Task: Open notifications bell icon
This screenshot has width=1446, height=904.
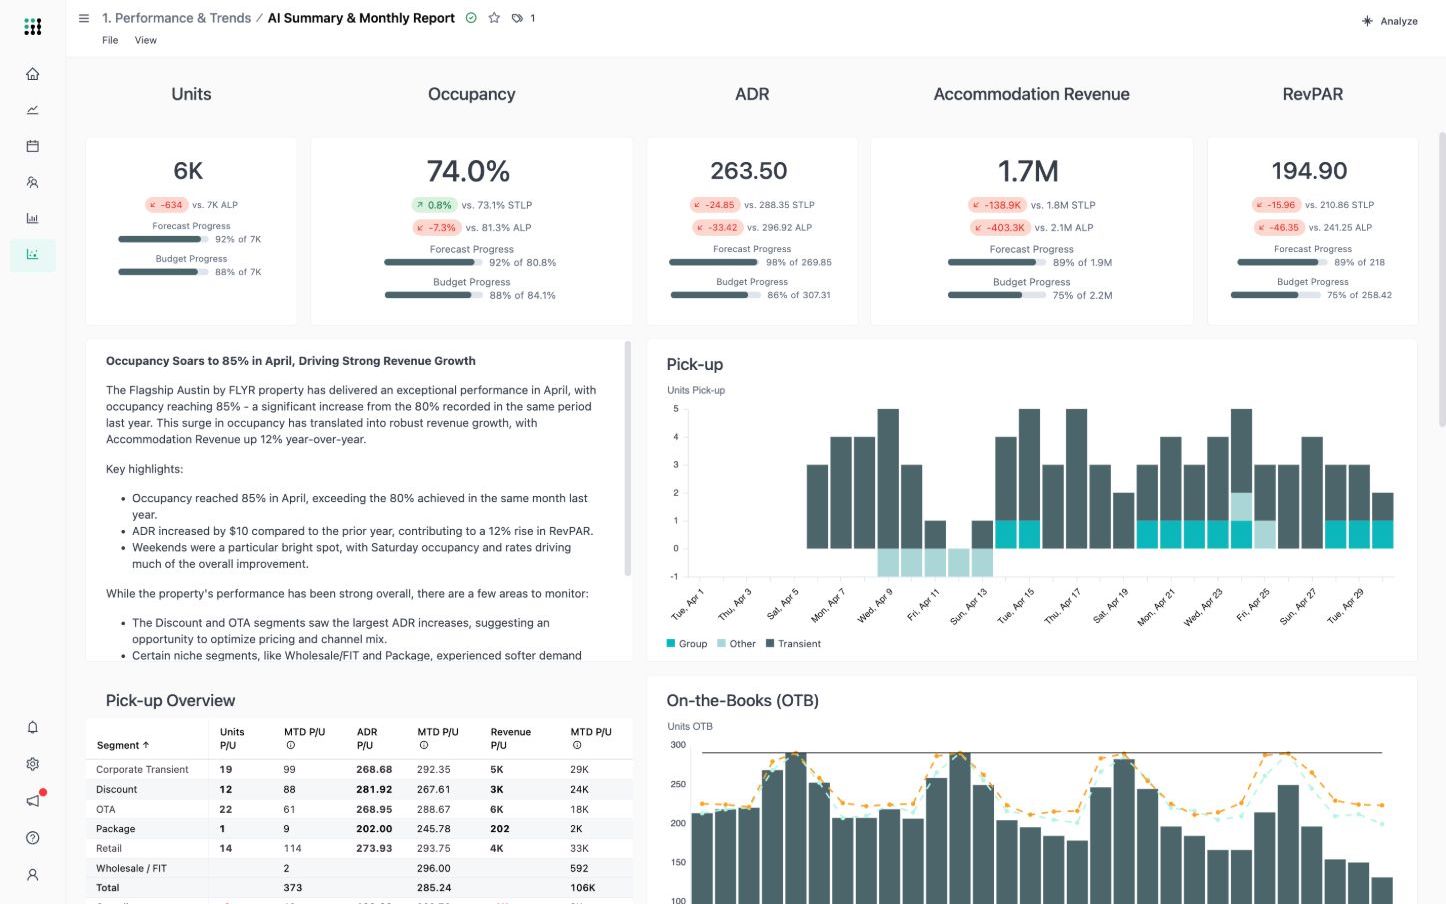Action: [32, 727]
